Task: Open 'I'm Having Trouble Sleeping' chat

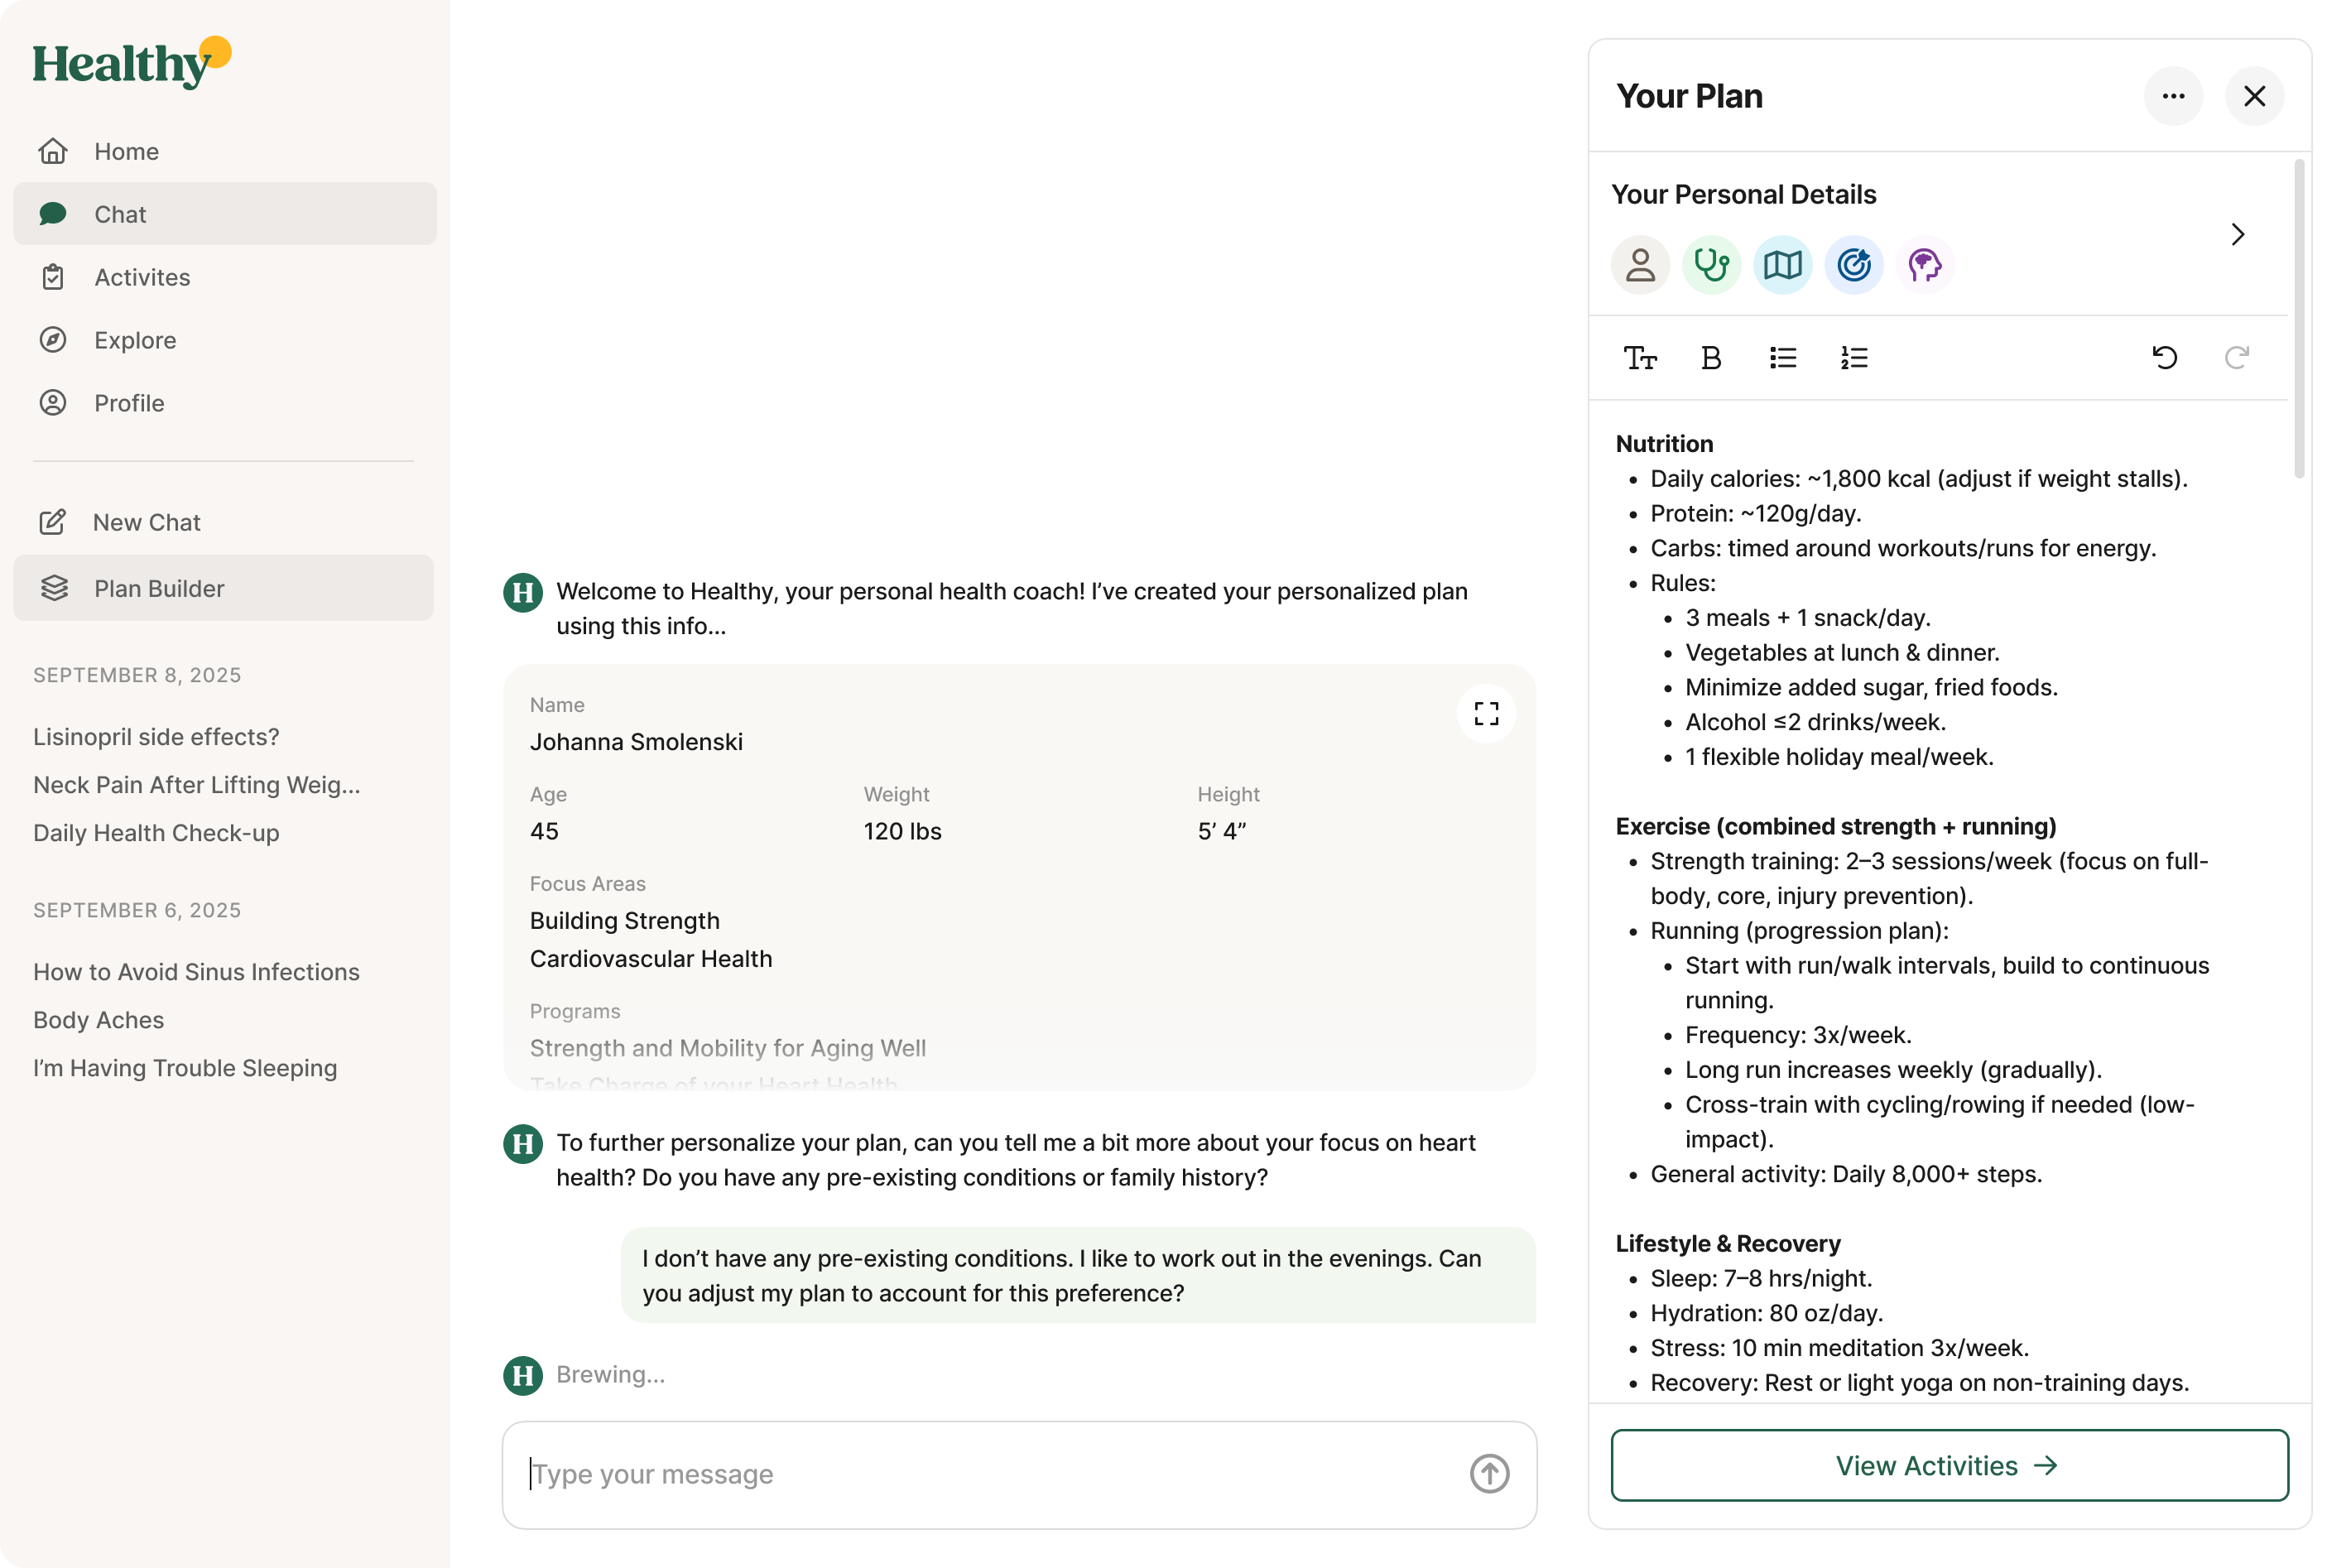Action: (185, 1068)
